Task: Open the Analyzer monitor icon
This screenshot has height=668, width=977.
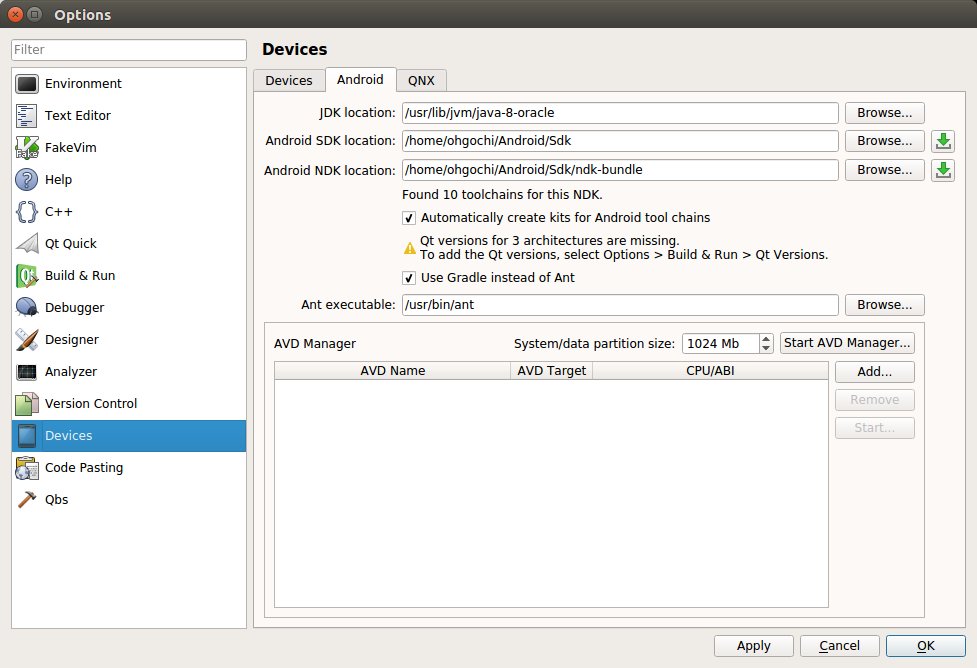Action: (x=27, y=371)
